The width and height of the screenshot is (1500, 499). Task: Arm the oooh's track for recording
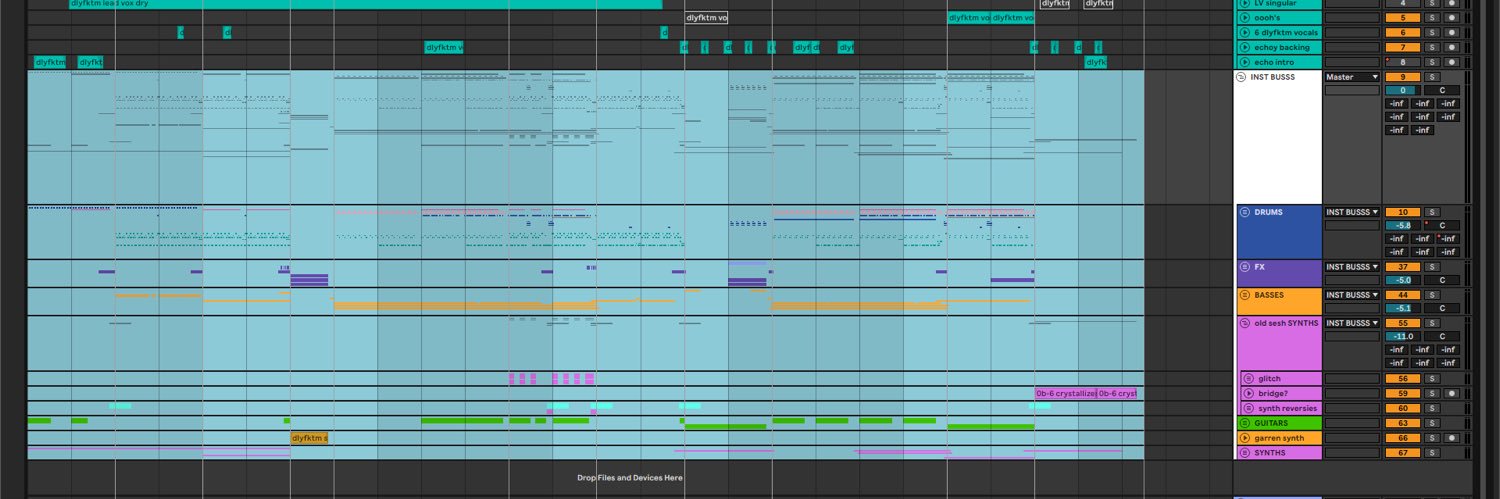(1451, 18)
